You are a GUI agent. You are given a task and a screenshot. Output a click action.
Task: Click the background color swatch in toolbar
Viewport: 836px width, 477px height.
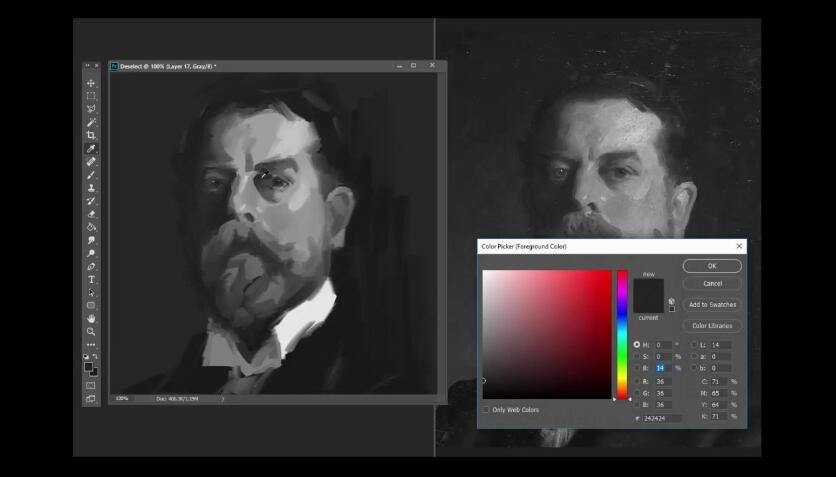94,373
